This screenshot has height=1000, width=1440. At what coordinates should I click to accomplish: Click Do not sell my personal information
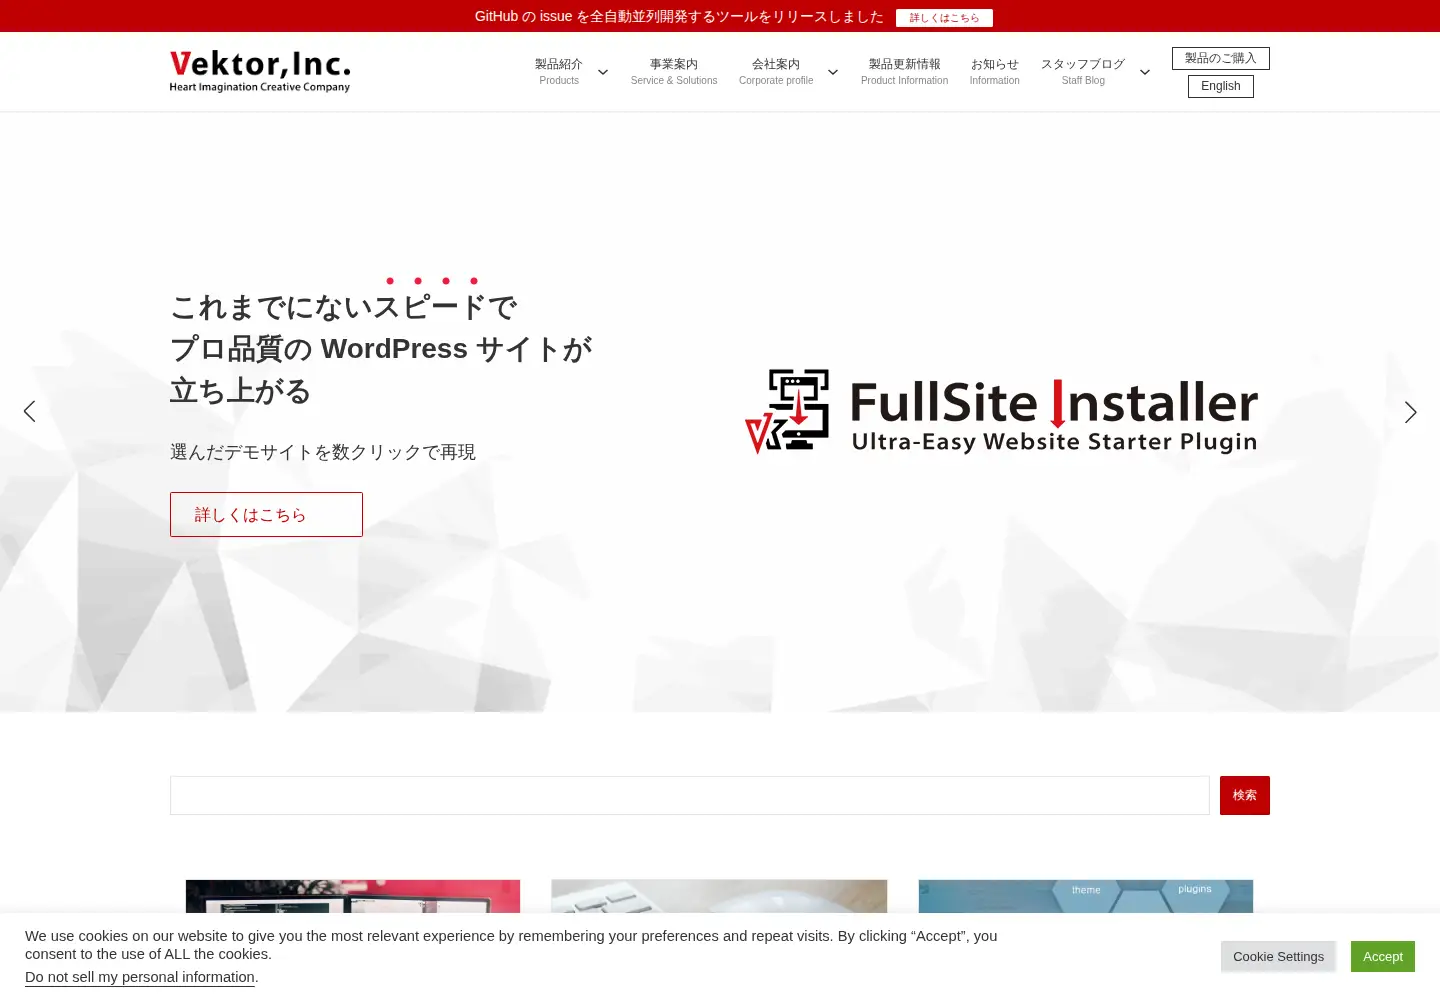[140, 977]
